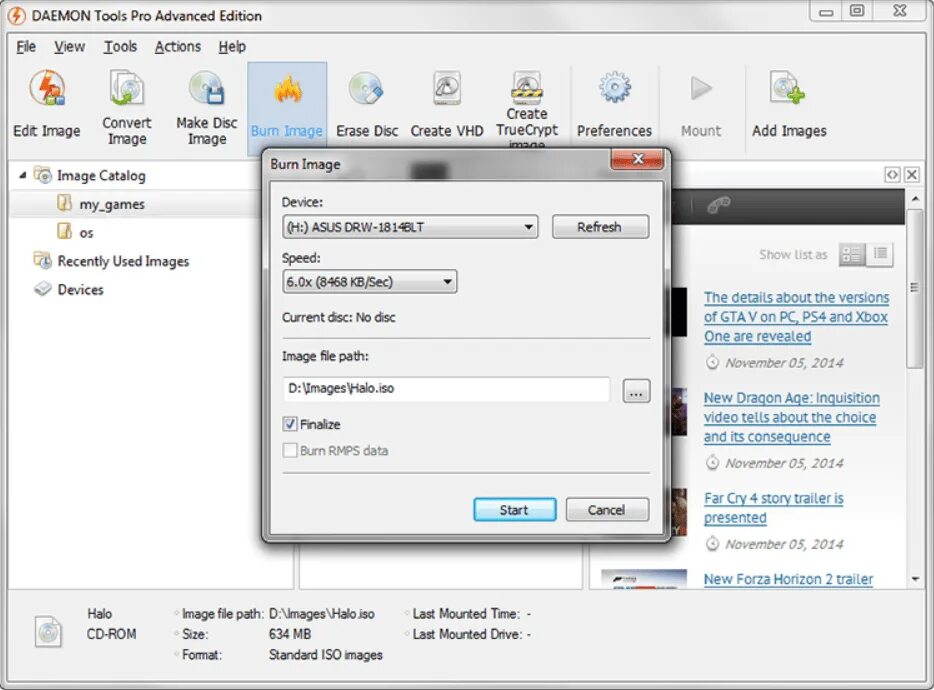
Task: Cancel the Burn Image dialog
Action: coord(607,510)
